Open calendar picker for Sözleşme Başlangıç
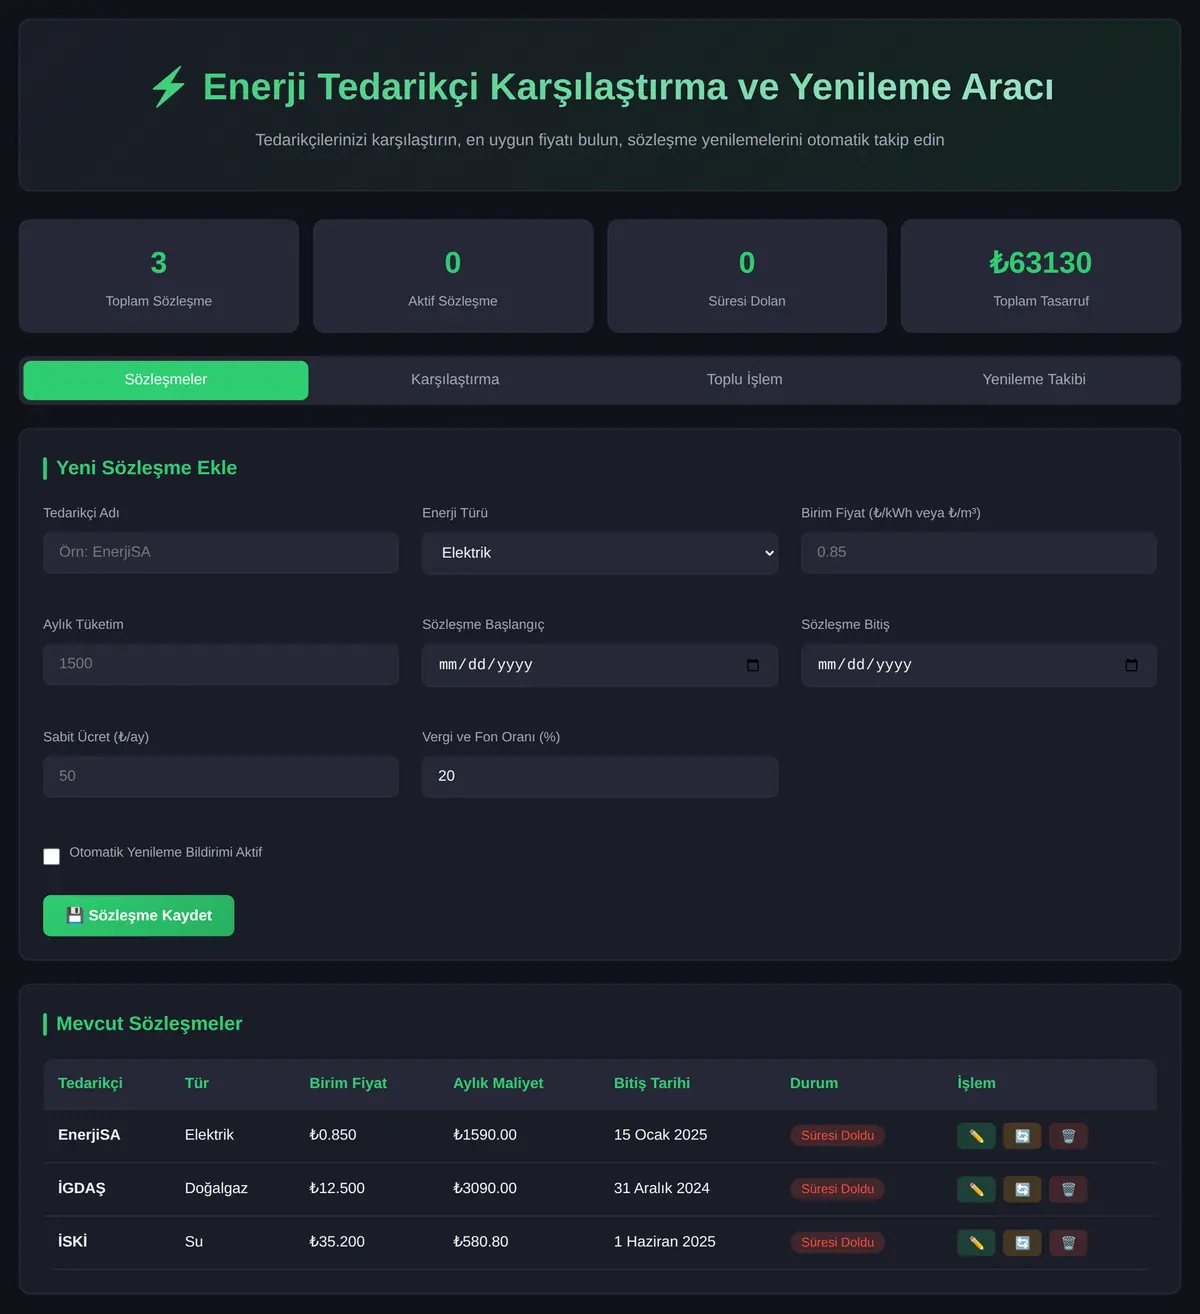This screenshot has width=1200, height=1314. (x=753, y=665)
